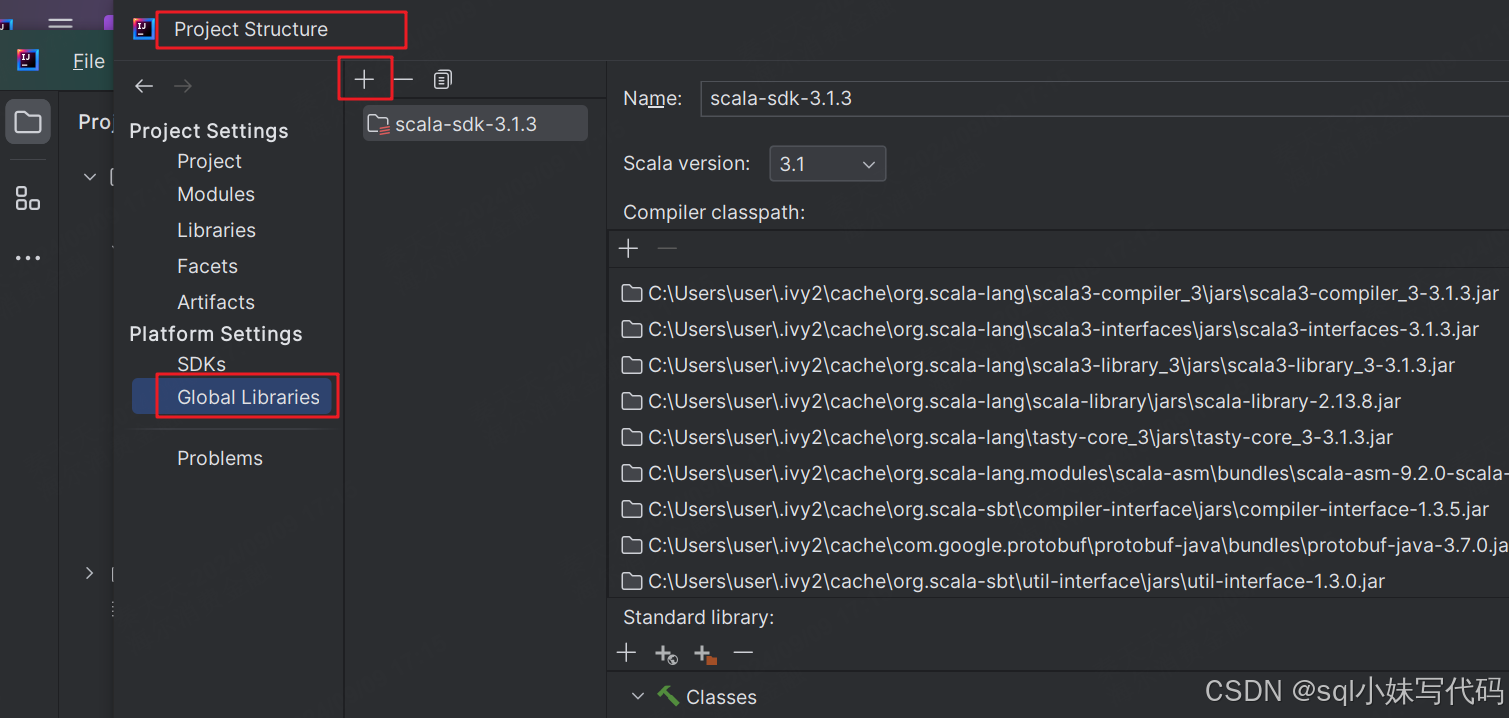
Task: Remove selected compiler classpath entry with minus icon
Action: [x=667, y=248]
